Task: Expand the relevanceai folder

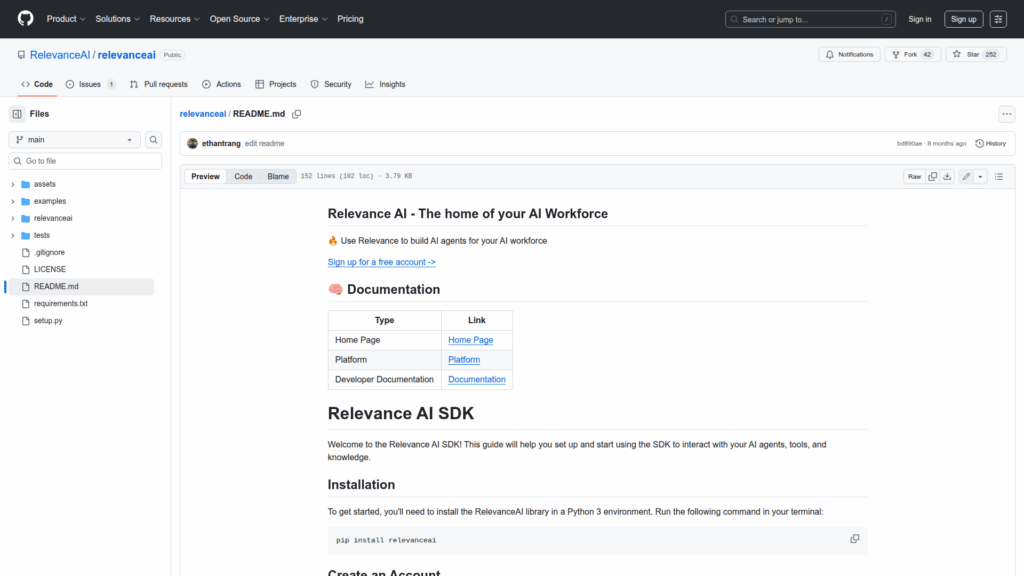Action: click(x=12, y=218)
